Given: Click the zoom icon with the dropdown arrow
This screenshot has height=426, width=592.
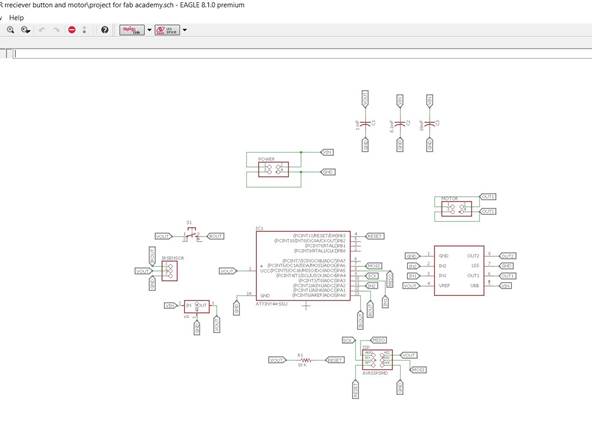Looking at the screenshot, I should click(x=26, y=30).
